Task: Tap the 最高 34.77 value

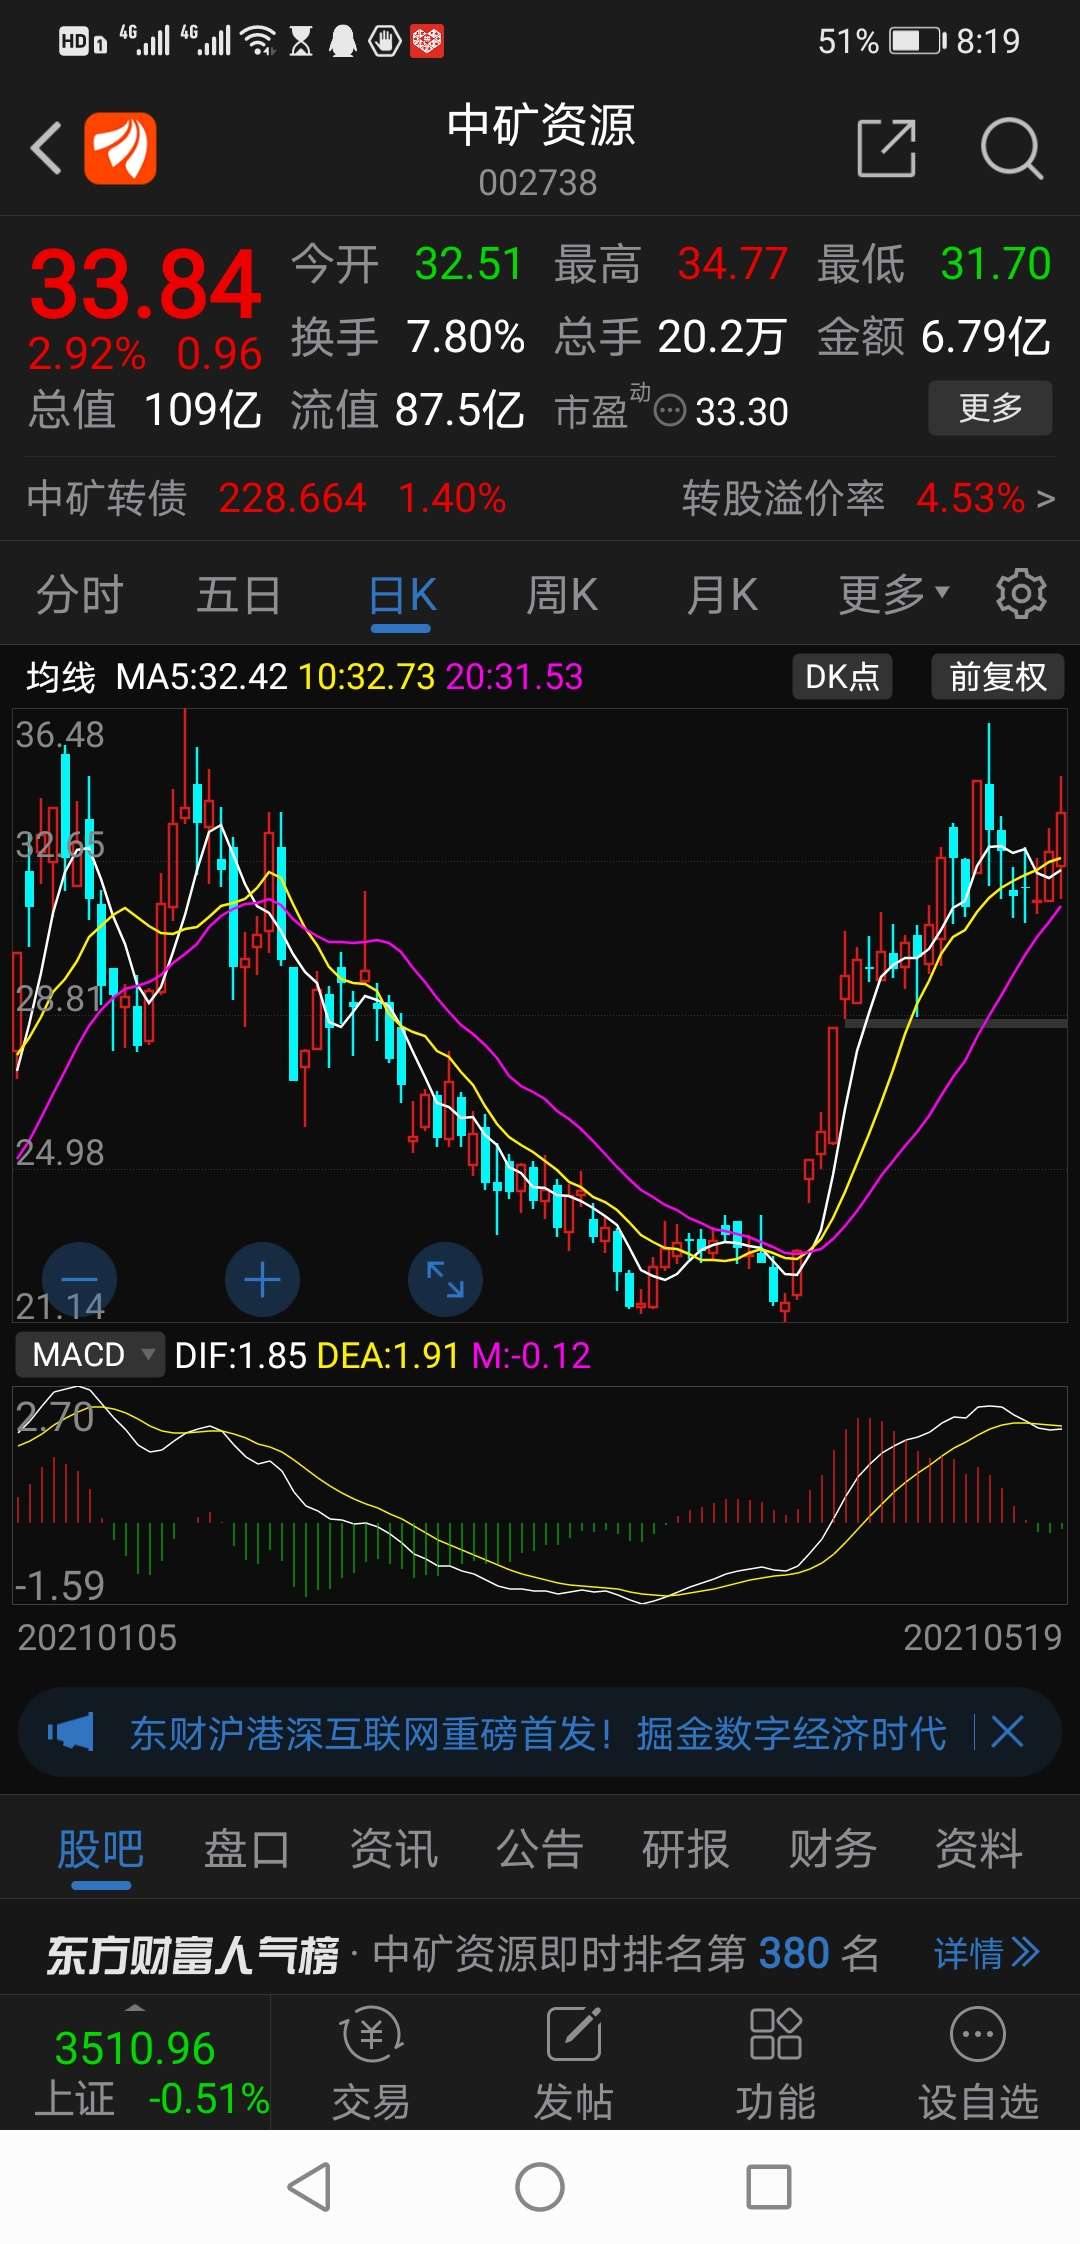Action: pos(671,265)
